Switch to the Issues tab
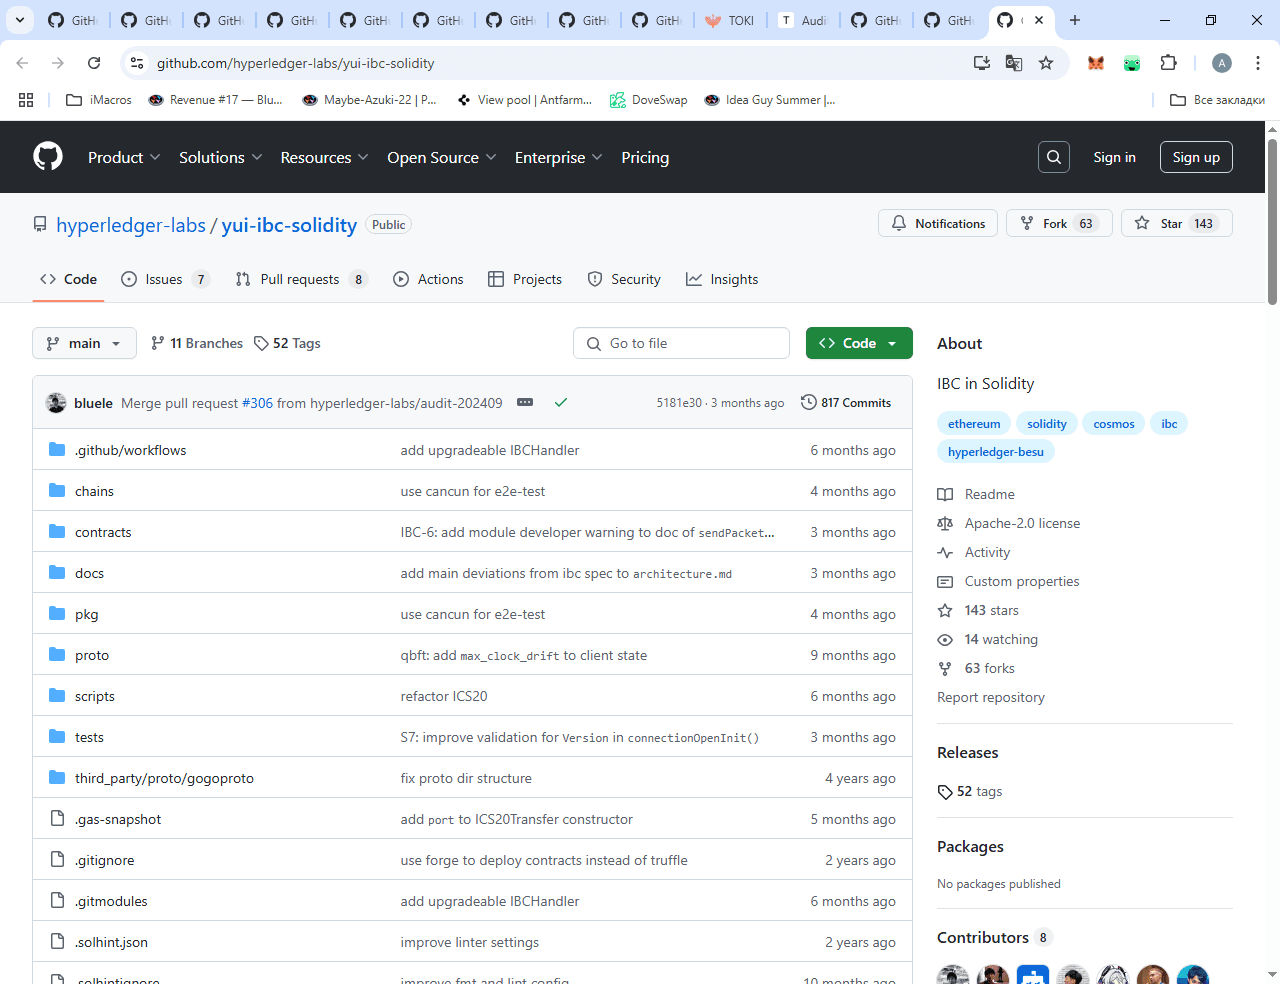The image size is (1280, 984). [x=164, y=279]
